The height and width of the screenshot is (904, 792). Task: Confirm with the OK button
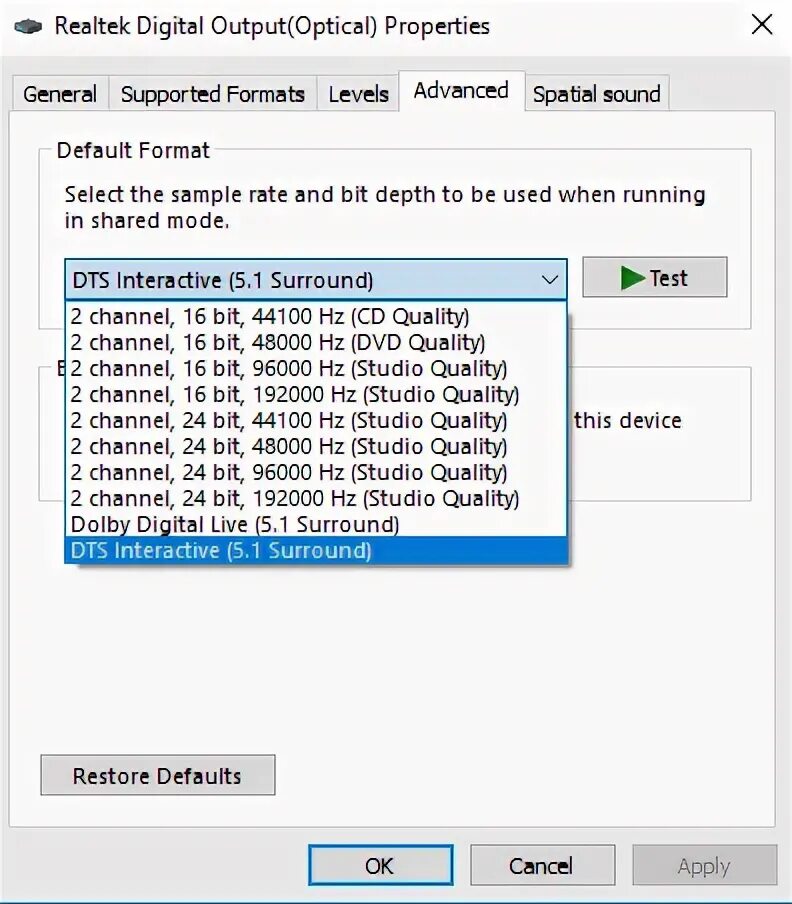(x=380, y=865)
